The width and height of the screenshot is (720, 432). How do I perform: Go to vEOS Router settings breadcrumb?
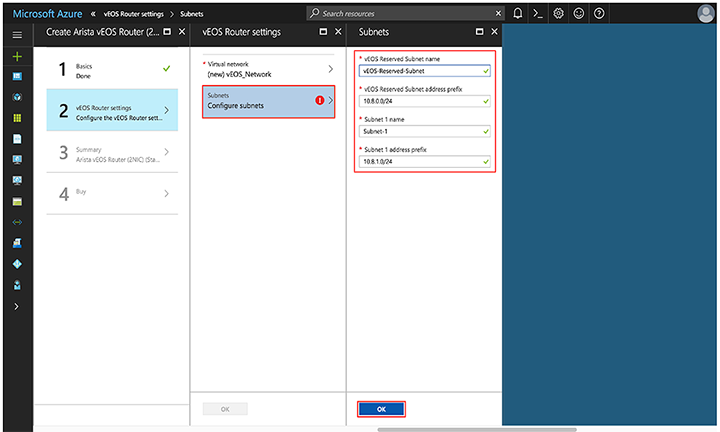pyautogui.click(x=134, y=14)
